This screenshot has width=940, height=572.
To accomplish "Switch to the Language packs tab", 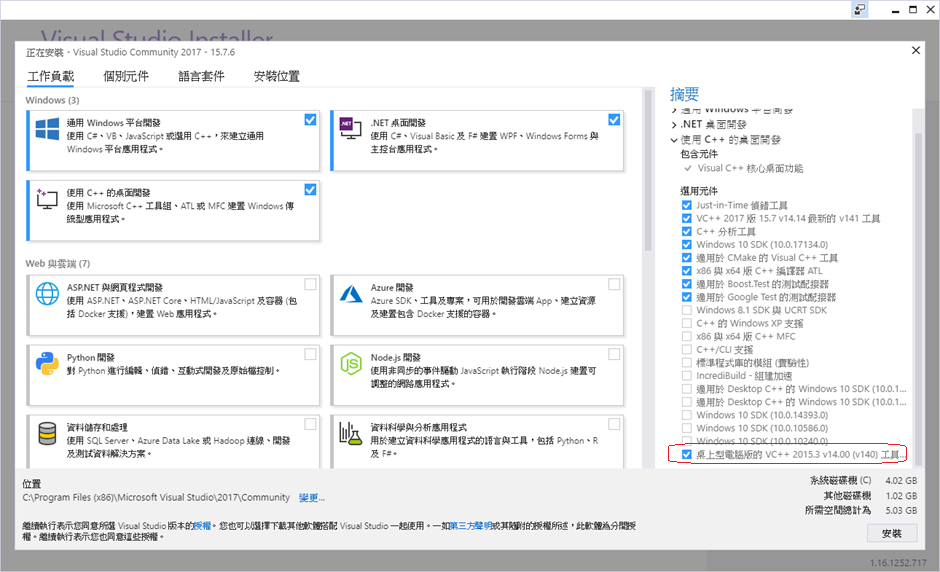I will pos(201,76).
